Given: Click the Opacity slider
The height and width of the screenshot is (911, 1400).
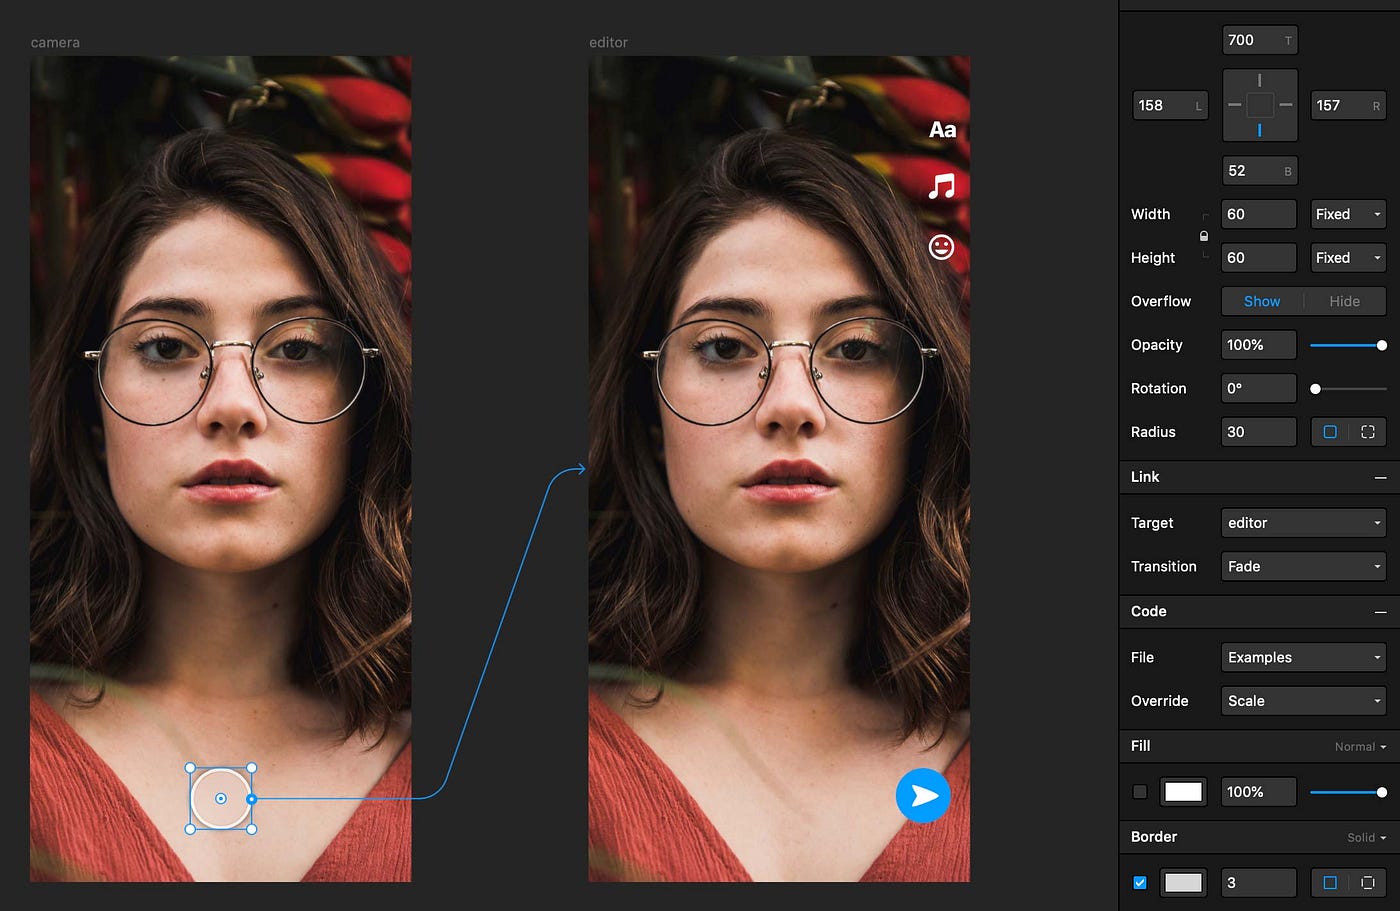Looking at the screenshot, I should (x=1348, y=345).
